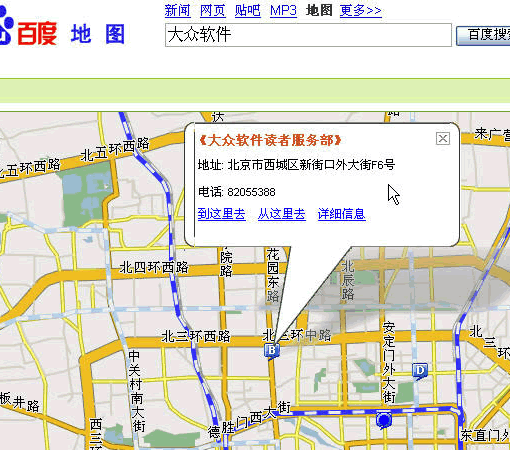Select the 地图 tab

(319, 10)
